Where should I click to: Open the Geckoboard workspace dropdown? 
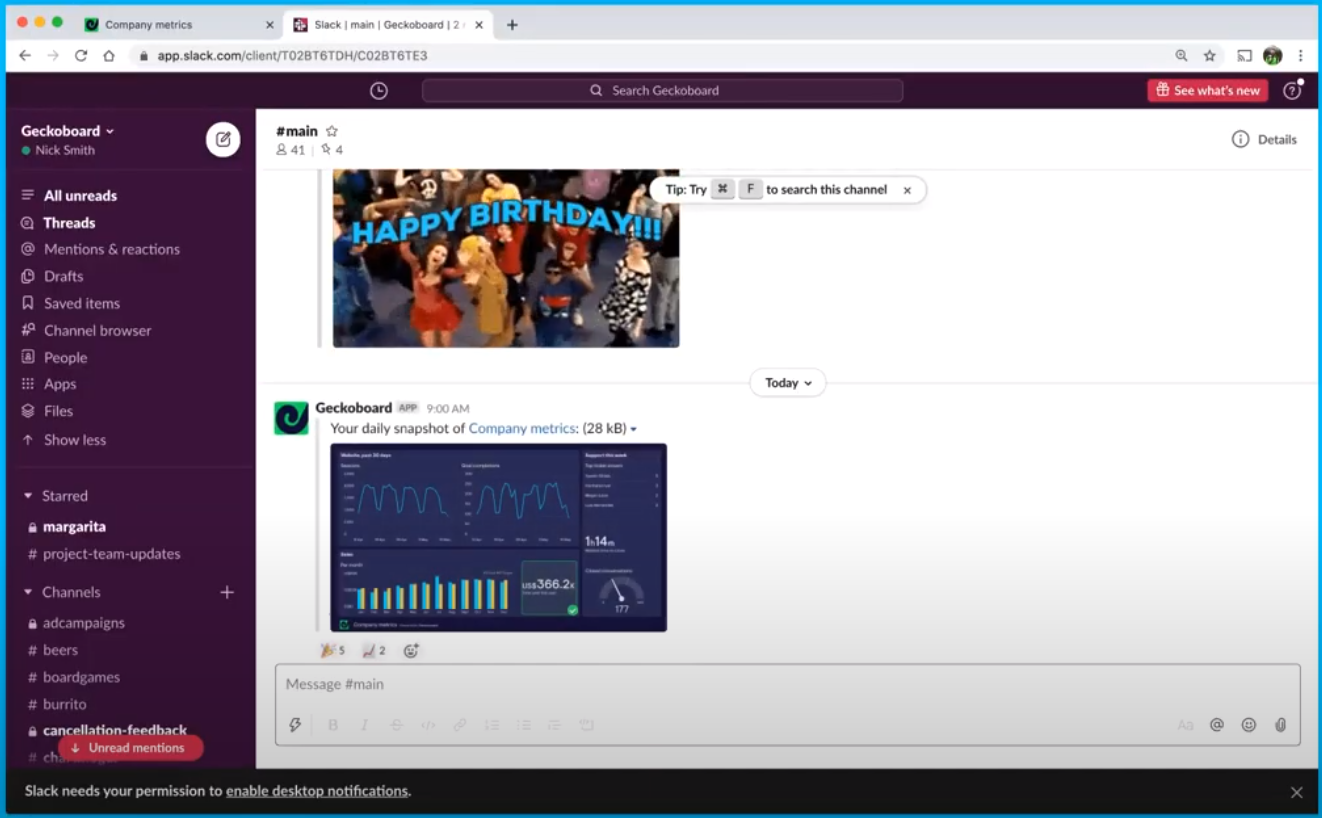point(68,130)
